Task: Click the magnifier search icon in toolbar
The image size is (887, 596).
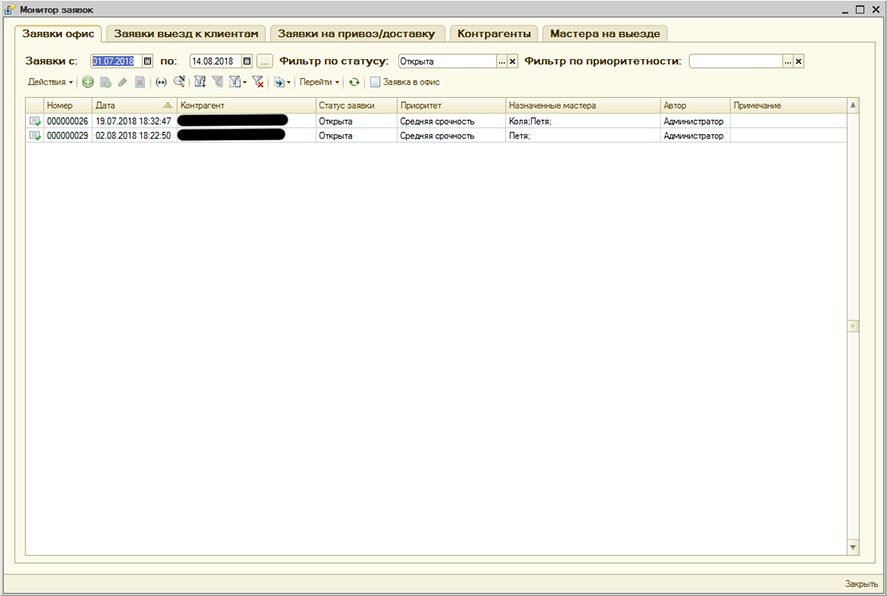Action: point(179,82)
